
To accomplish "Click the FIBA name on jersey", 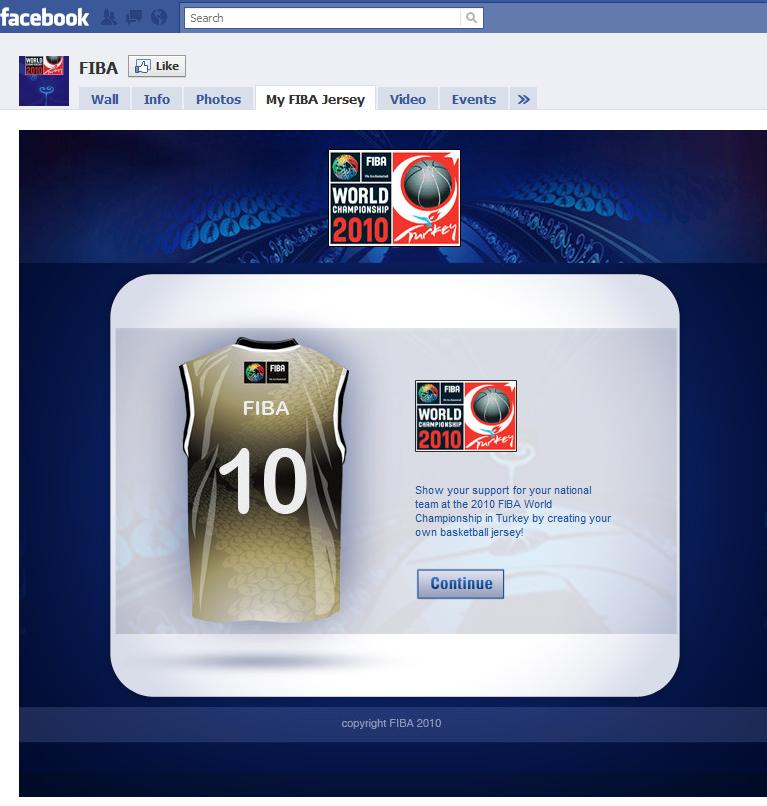I will pyautogui.click(x=266, y=408).
